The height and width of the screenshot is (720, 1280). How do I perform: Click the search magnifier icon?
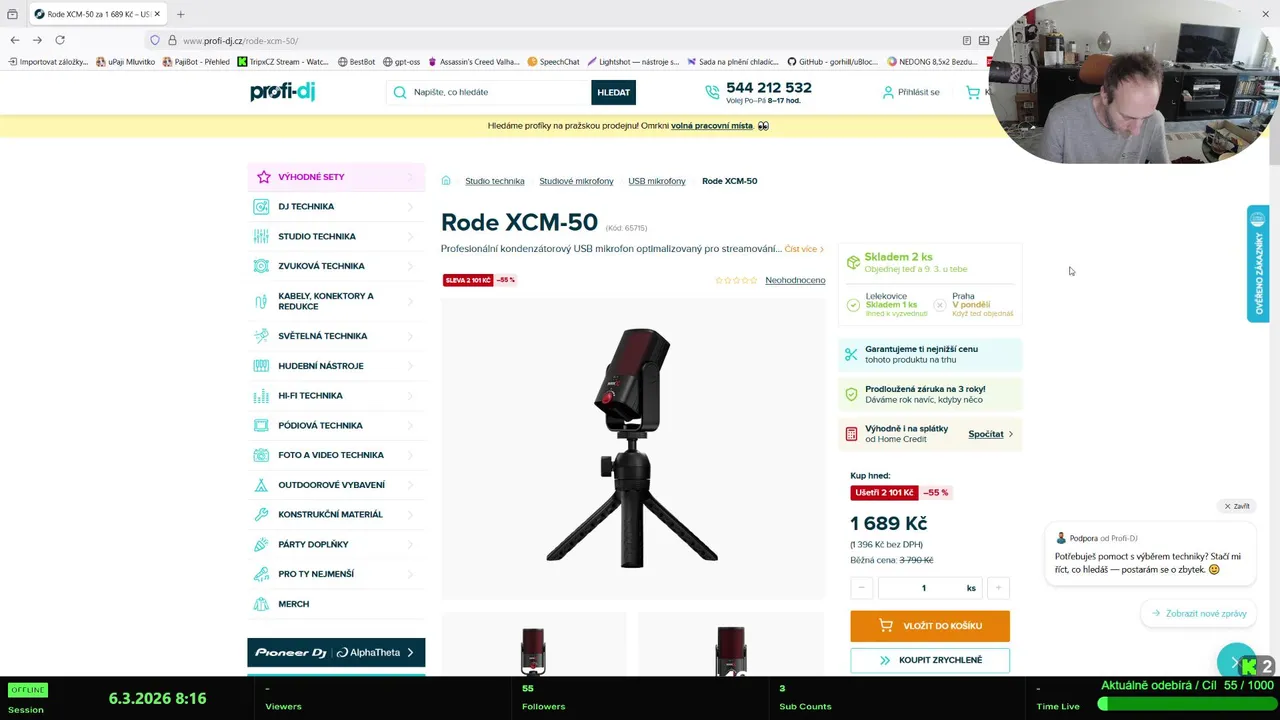point(400,92)
